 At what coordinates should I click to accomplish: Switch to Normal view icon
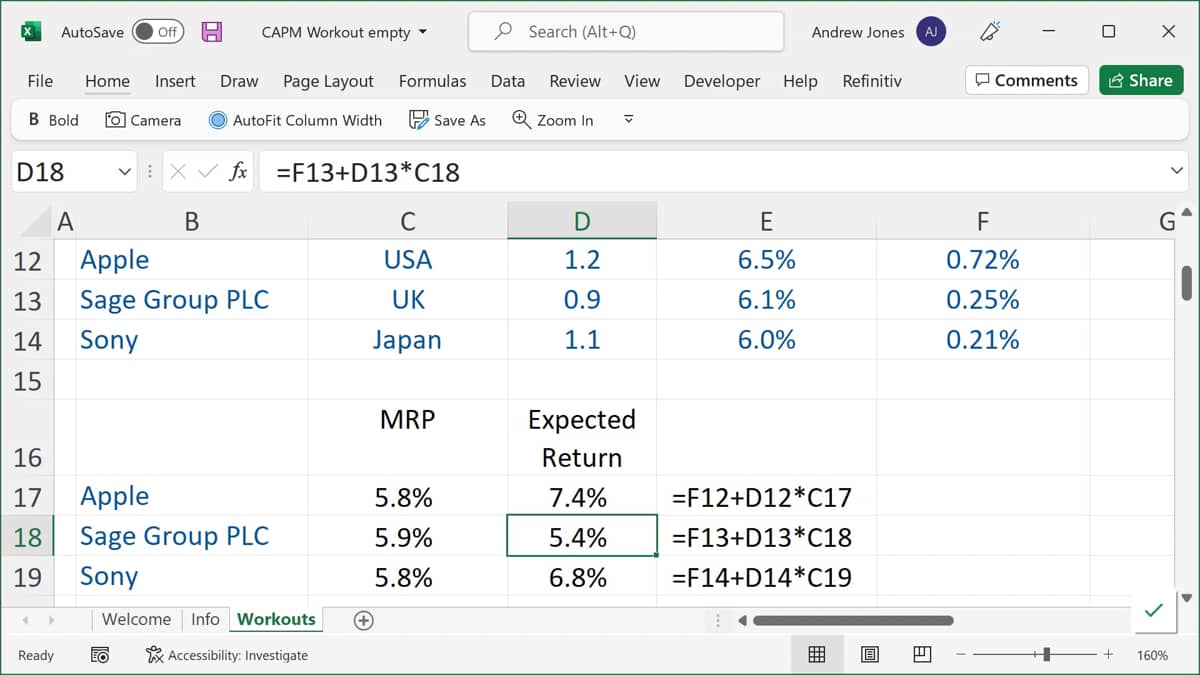(817, 655)
